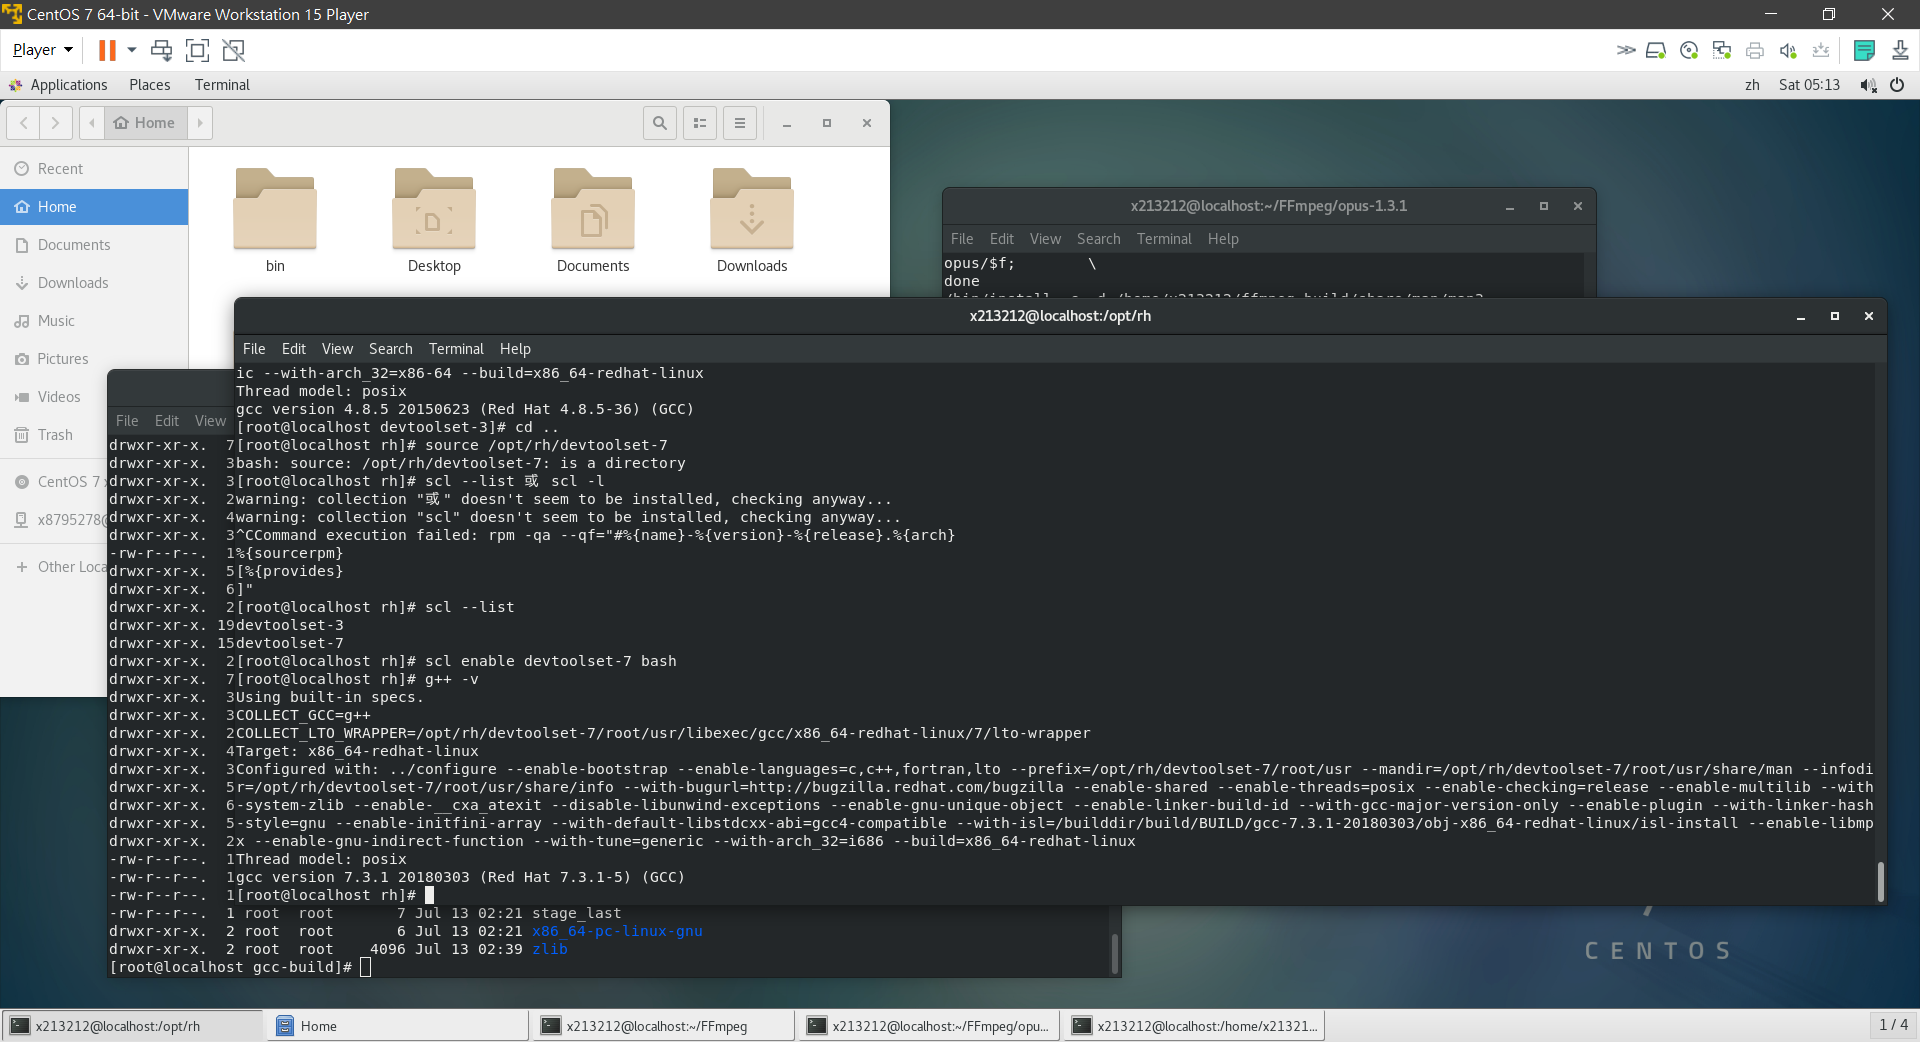
Task: Click the Home path button in Files
Action: point(144,123)
